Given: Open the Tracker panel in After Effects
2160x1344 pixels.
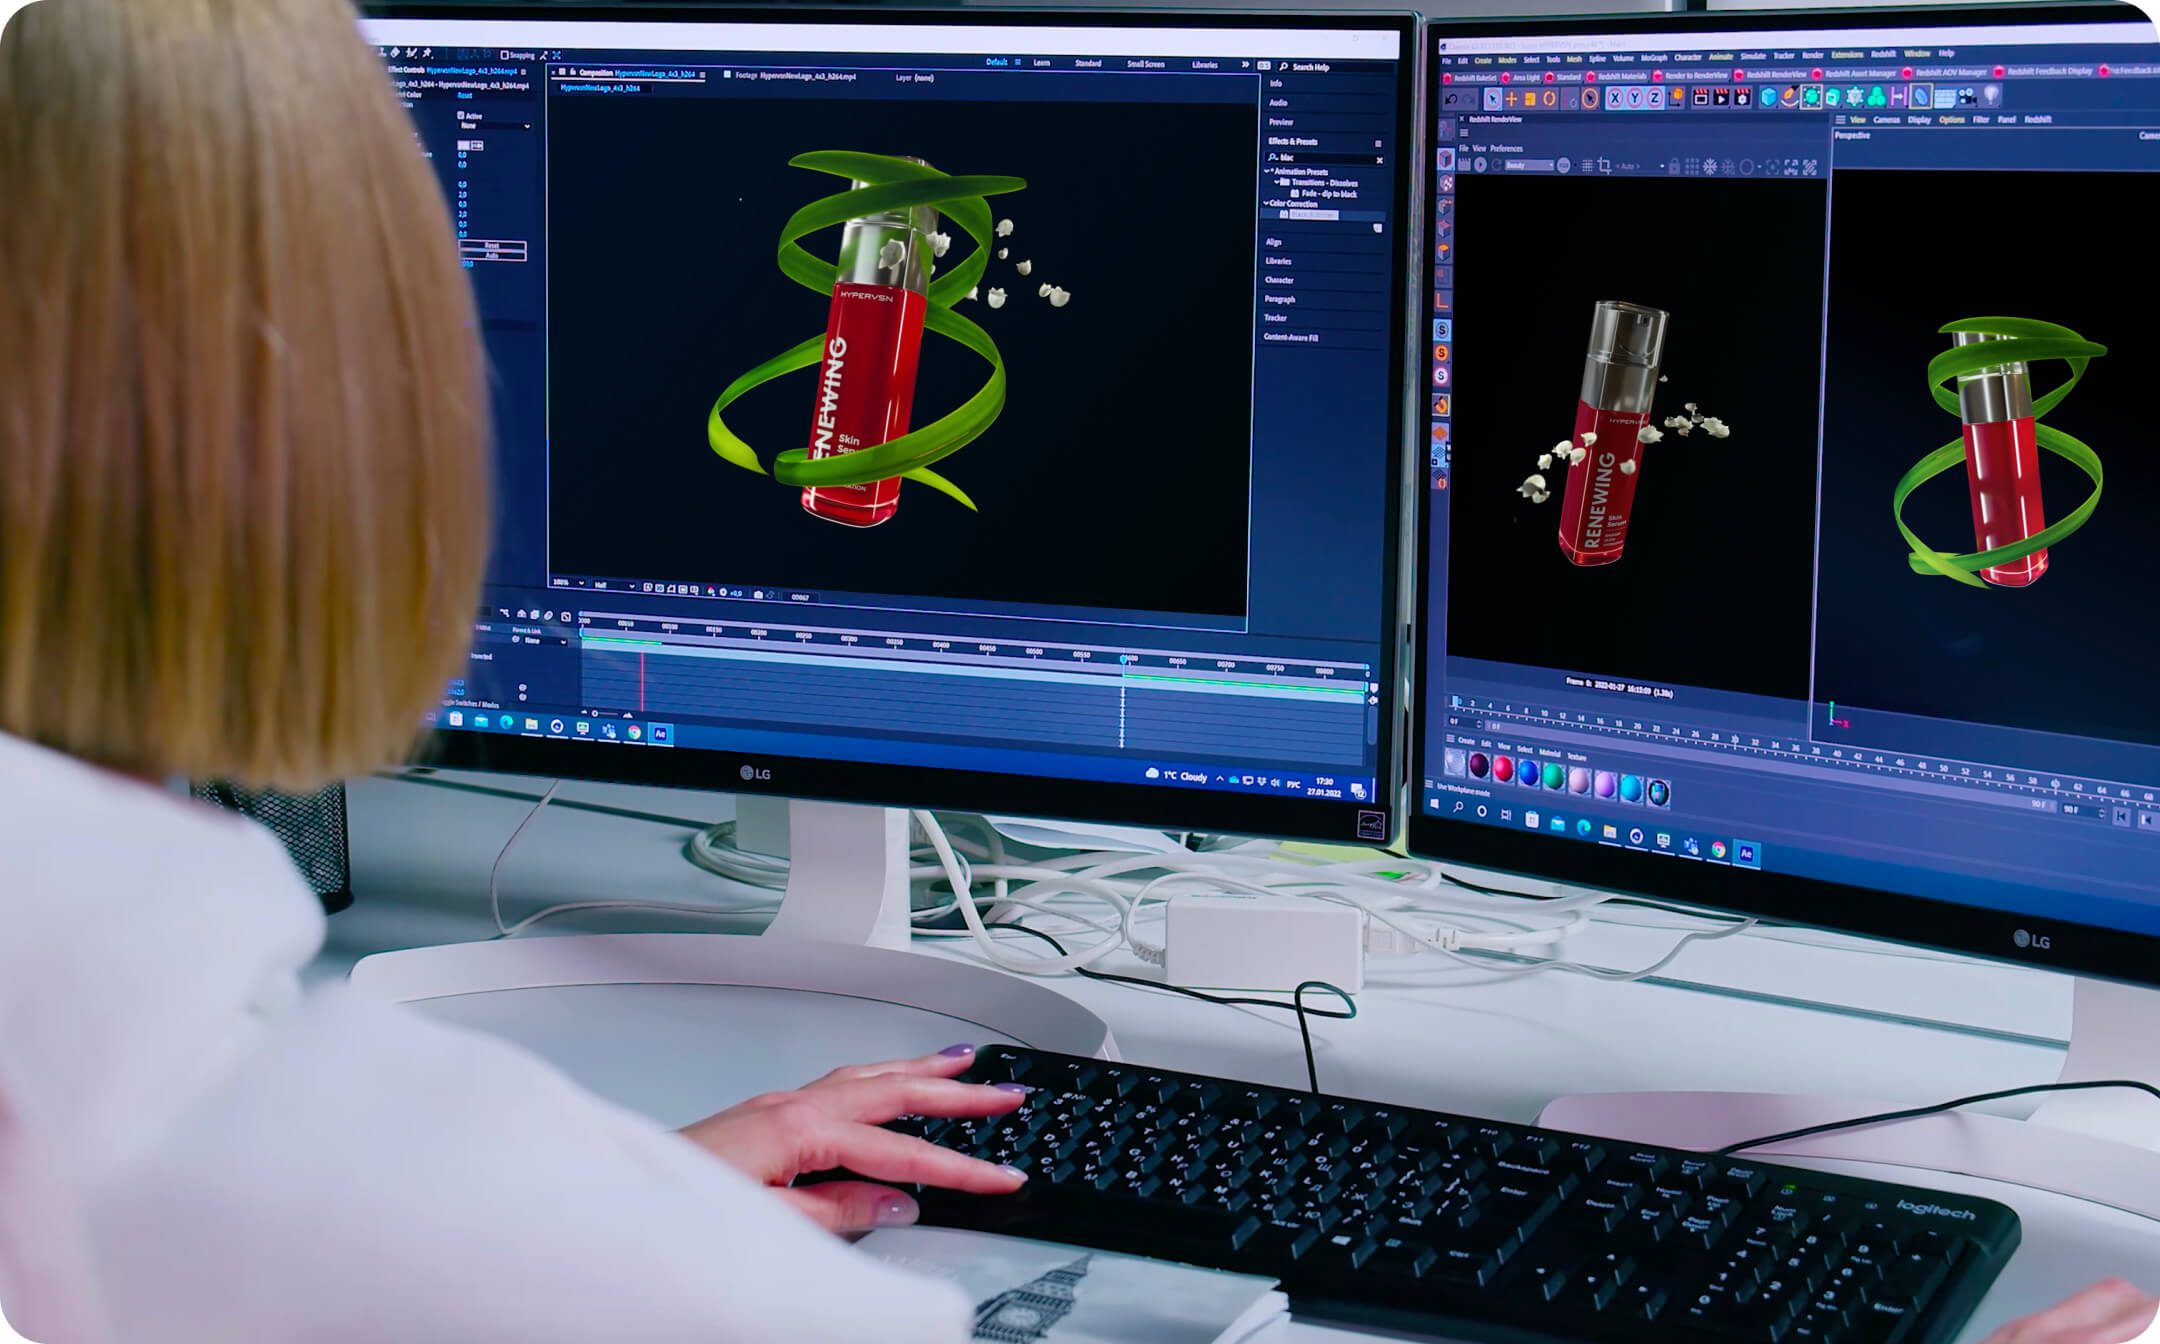Looking at the screenshot, I should coord(1276,318).
